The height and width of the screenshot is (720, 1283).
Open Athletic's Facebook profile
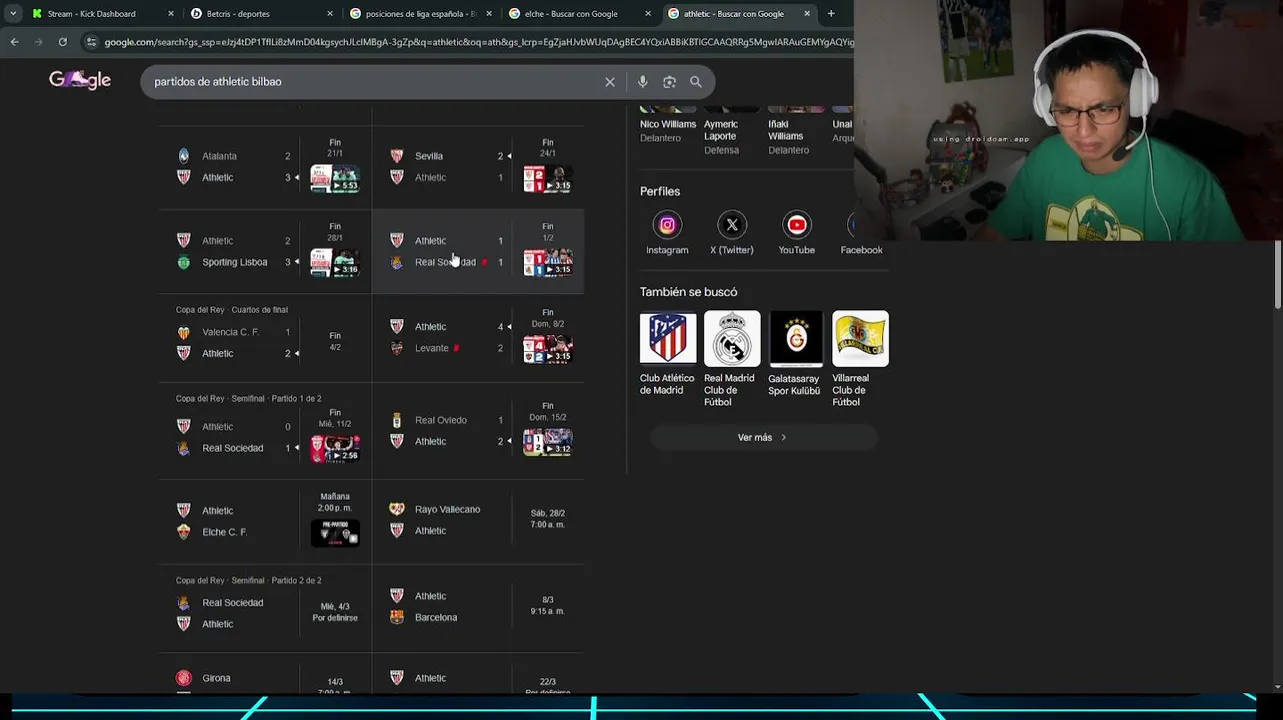(855, 225)
